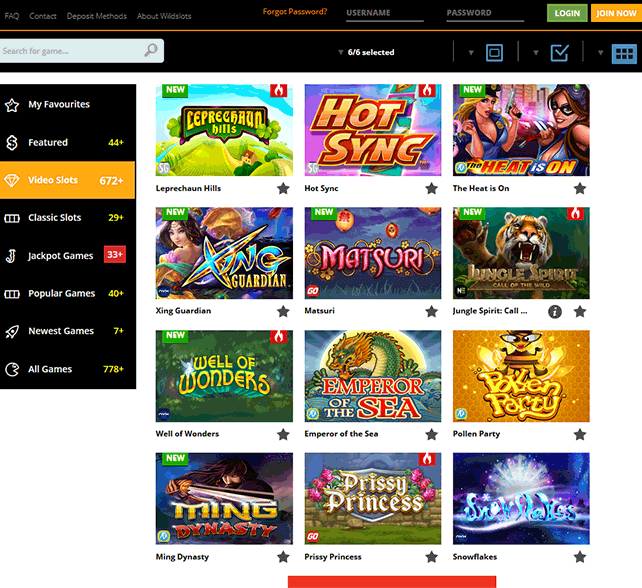Open the Contact link
Screen dimensions: 642x588
(x=43, y=16)
